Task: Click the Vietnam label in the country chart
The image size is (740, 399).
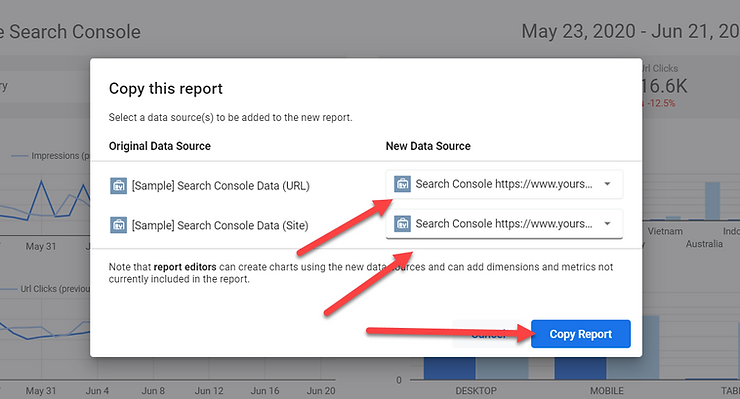Action: (x=665, y=231)
